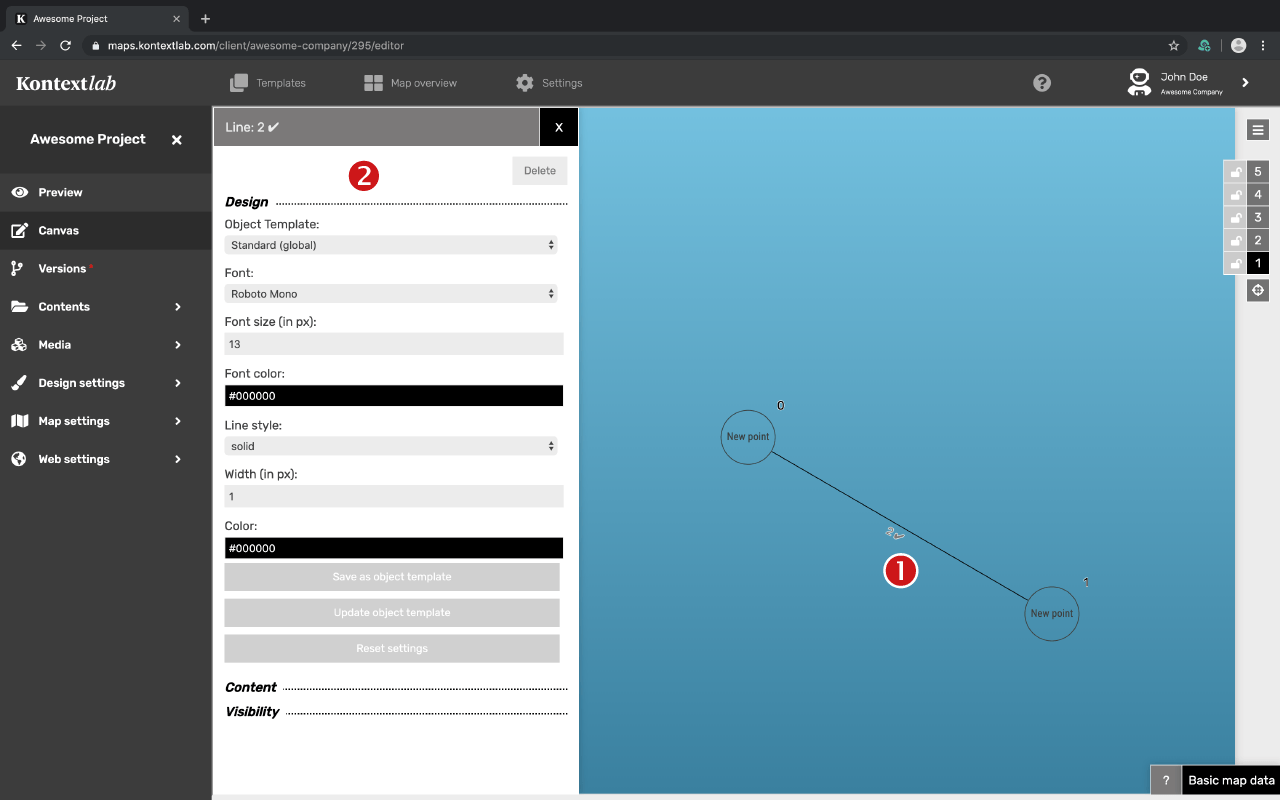Click Update object template

click(x=392, y=613)
